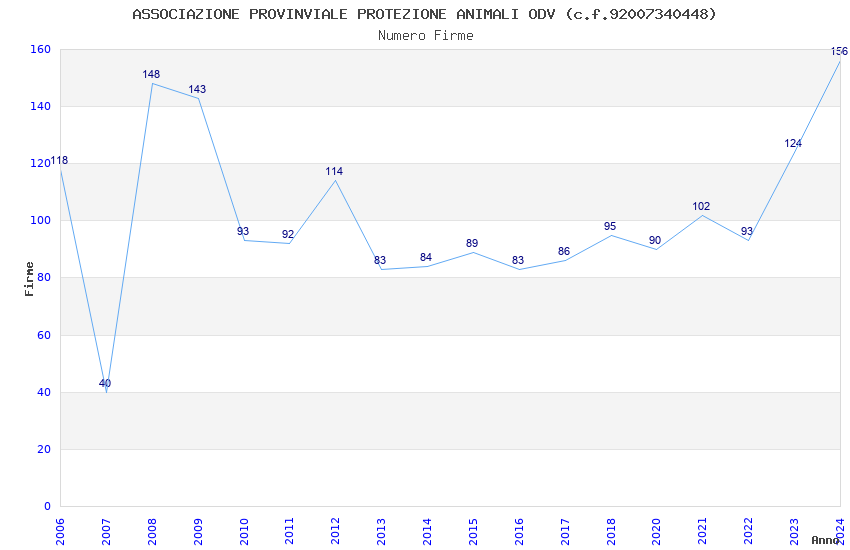Click the x-axis year label 2023

point(794,531)
